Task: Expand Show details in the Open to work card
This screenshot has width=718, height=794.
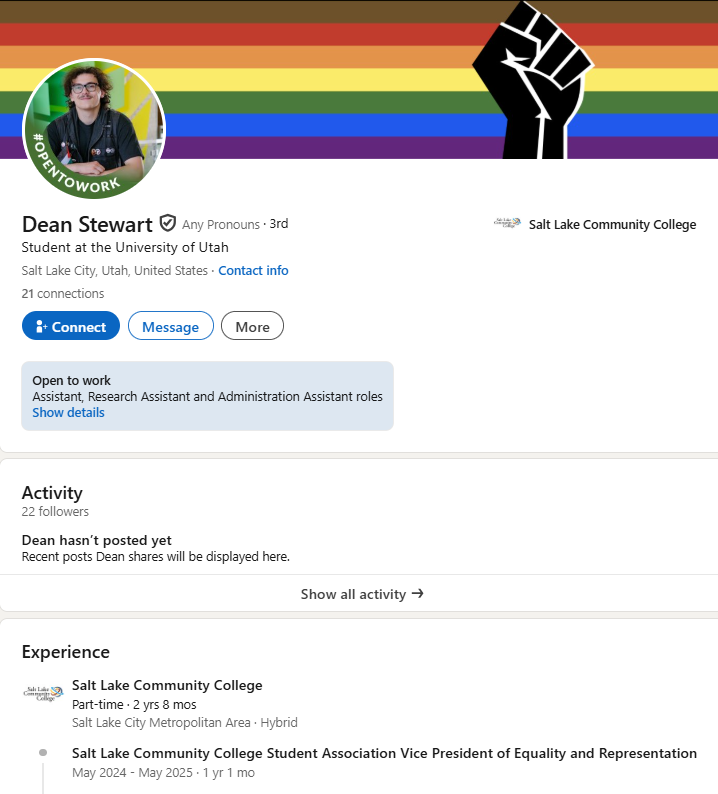Action: (x=68, y=412)
